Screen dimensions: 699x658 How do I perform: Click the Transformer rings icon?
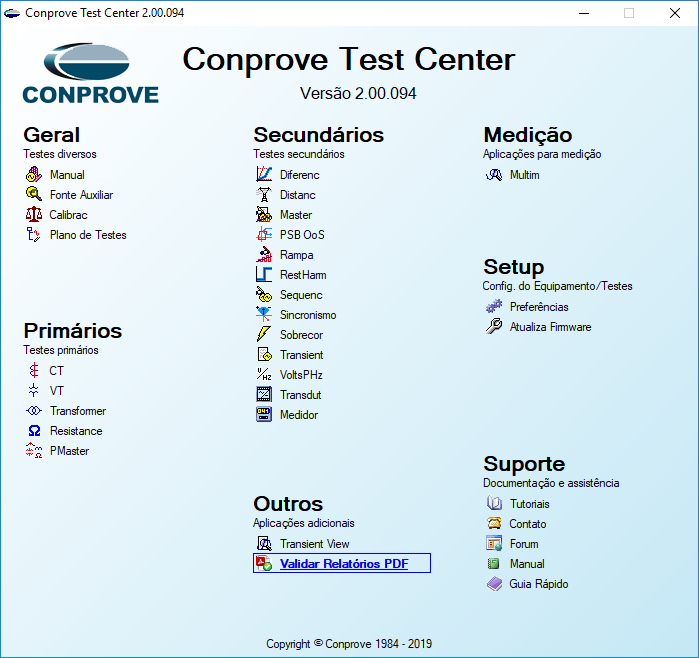click(x=34, y=411)
